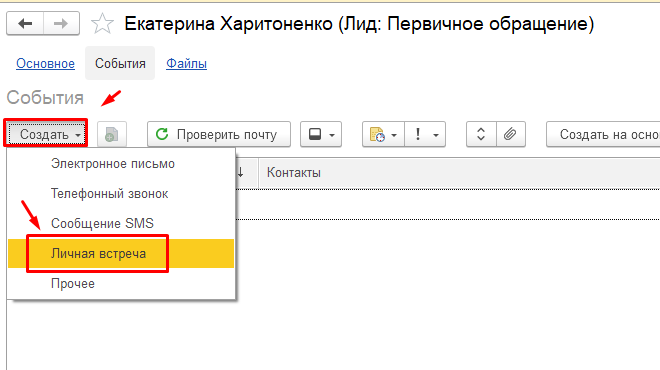
Task: Choose Электронное письмо from the menu
Action: pos(121,164)
